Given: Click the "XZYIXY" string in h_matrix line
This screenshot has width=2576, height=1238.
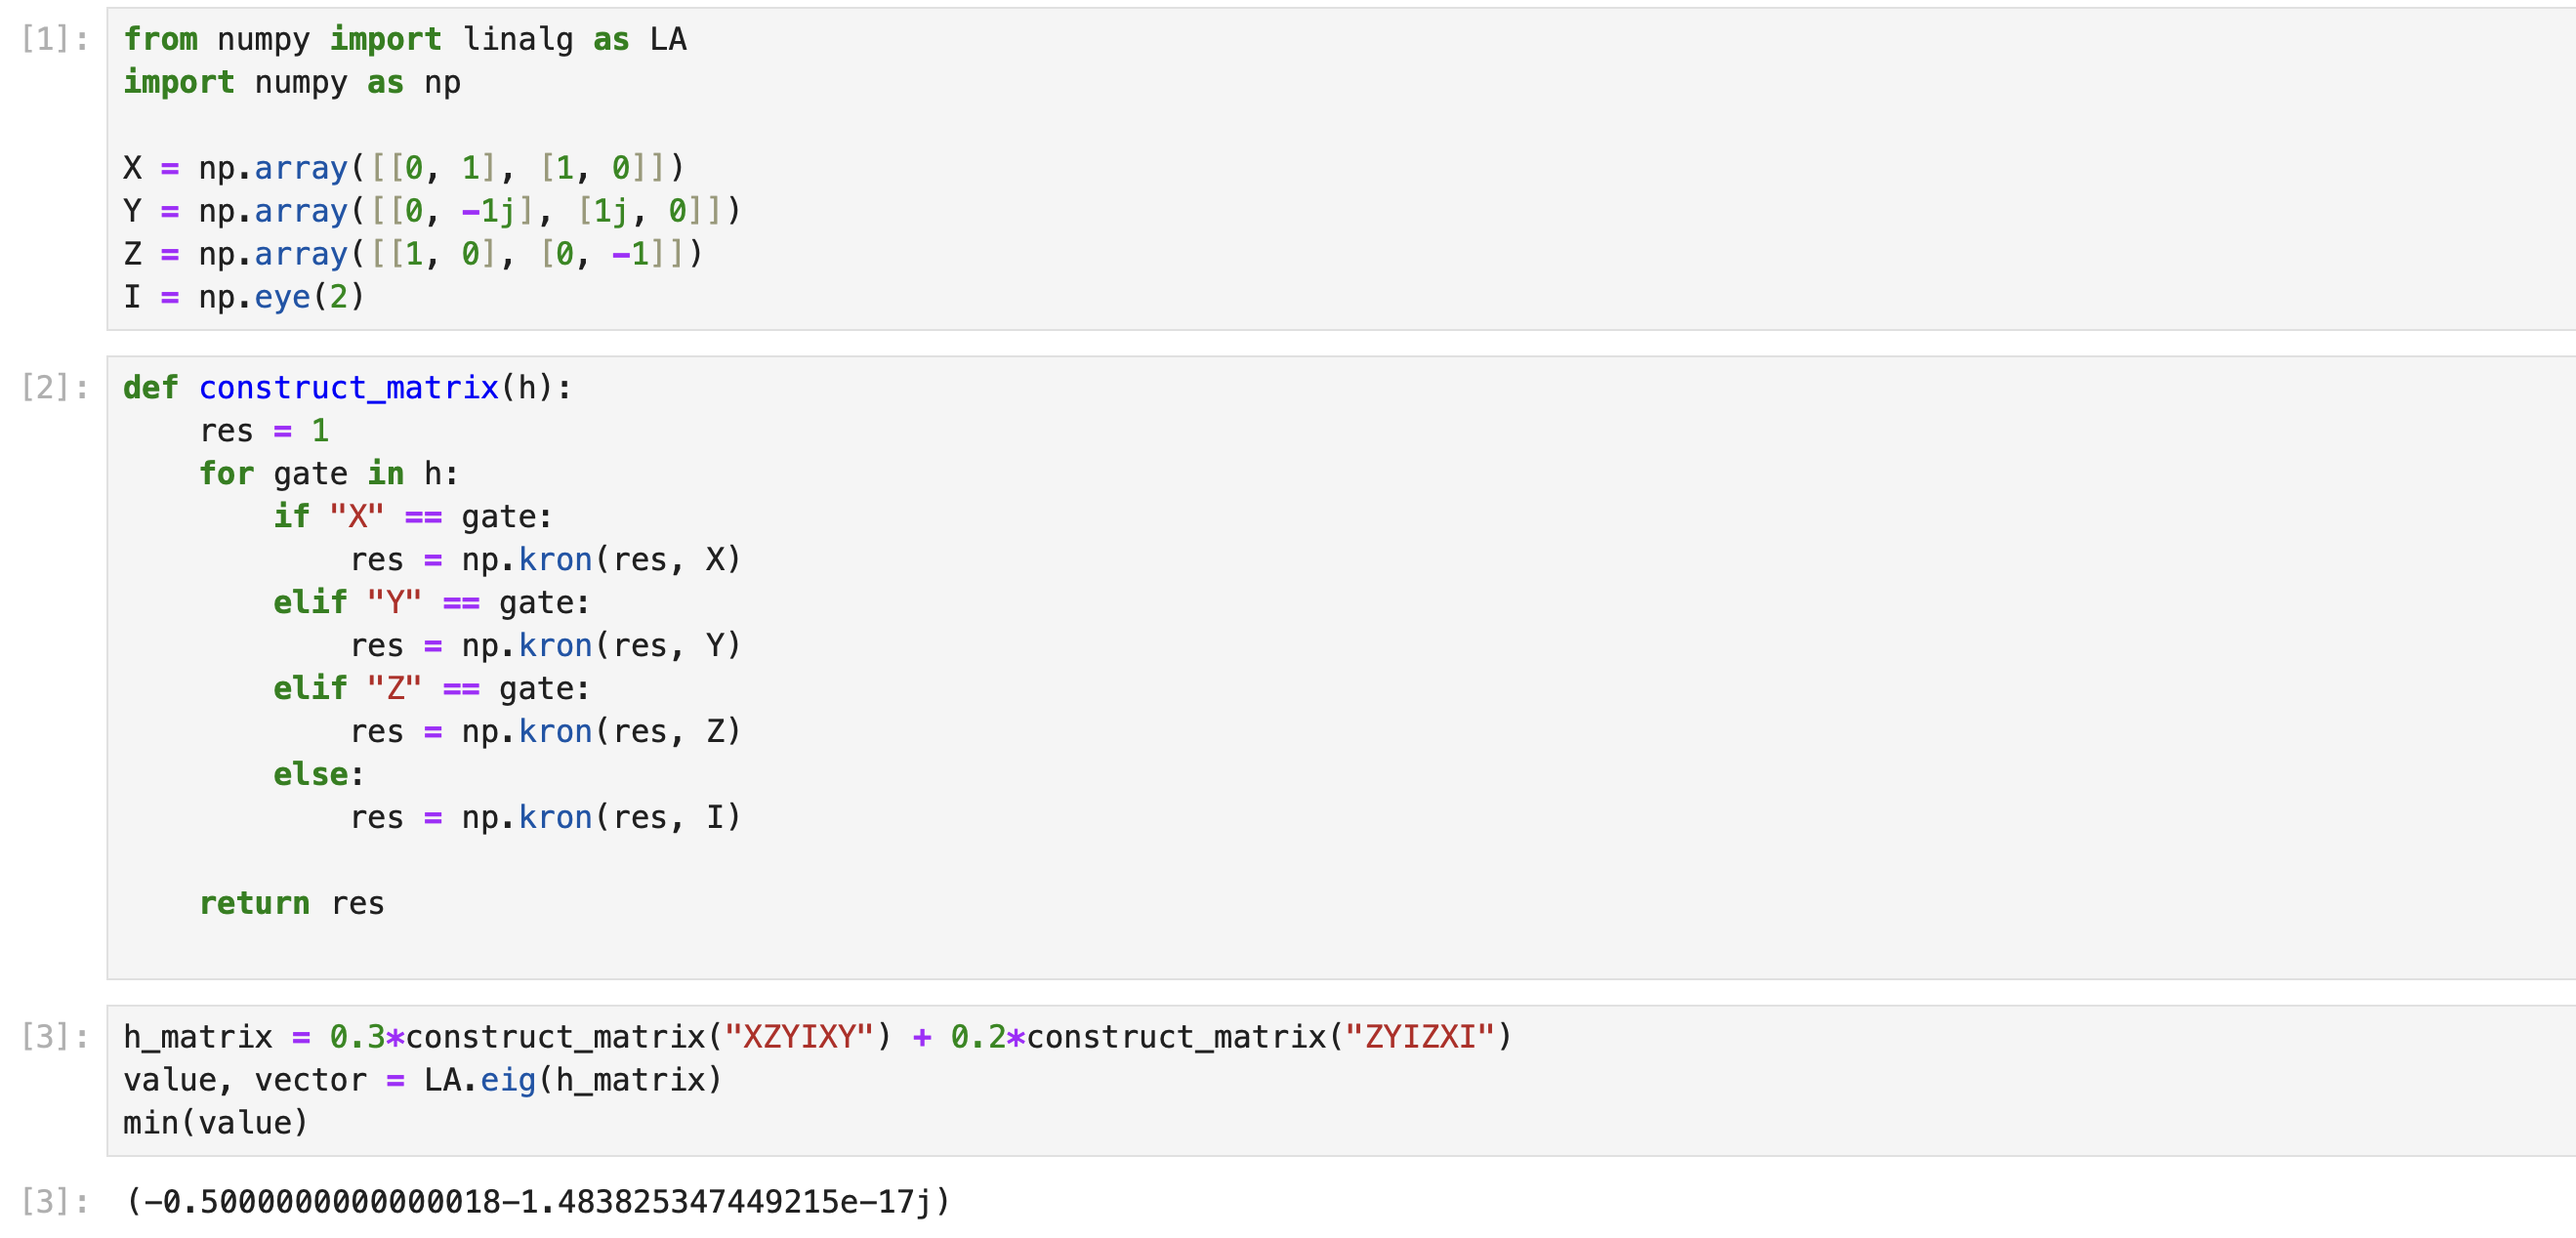Looking at the screenshot, I should click(x=799, y=1037).
